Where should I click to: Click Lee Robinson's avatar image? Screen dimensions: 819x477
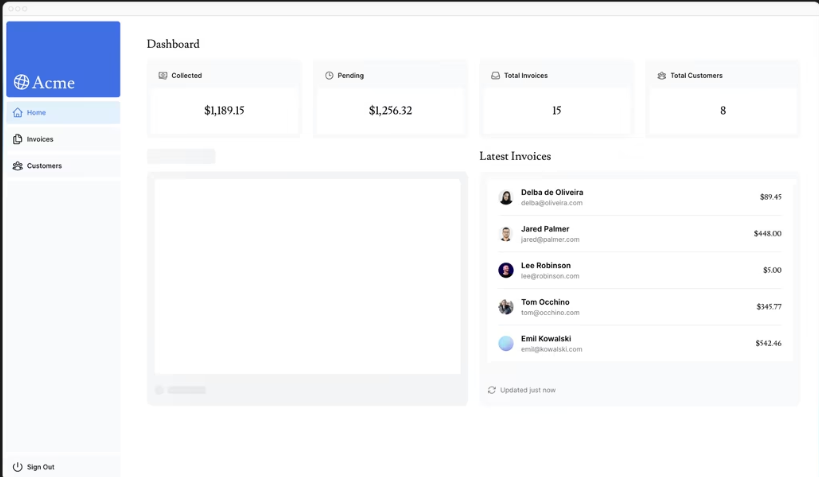coord(506,270)
